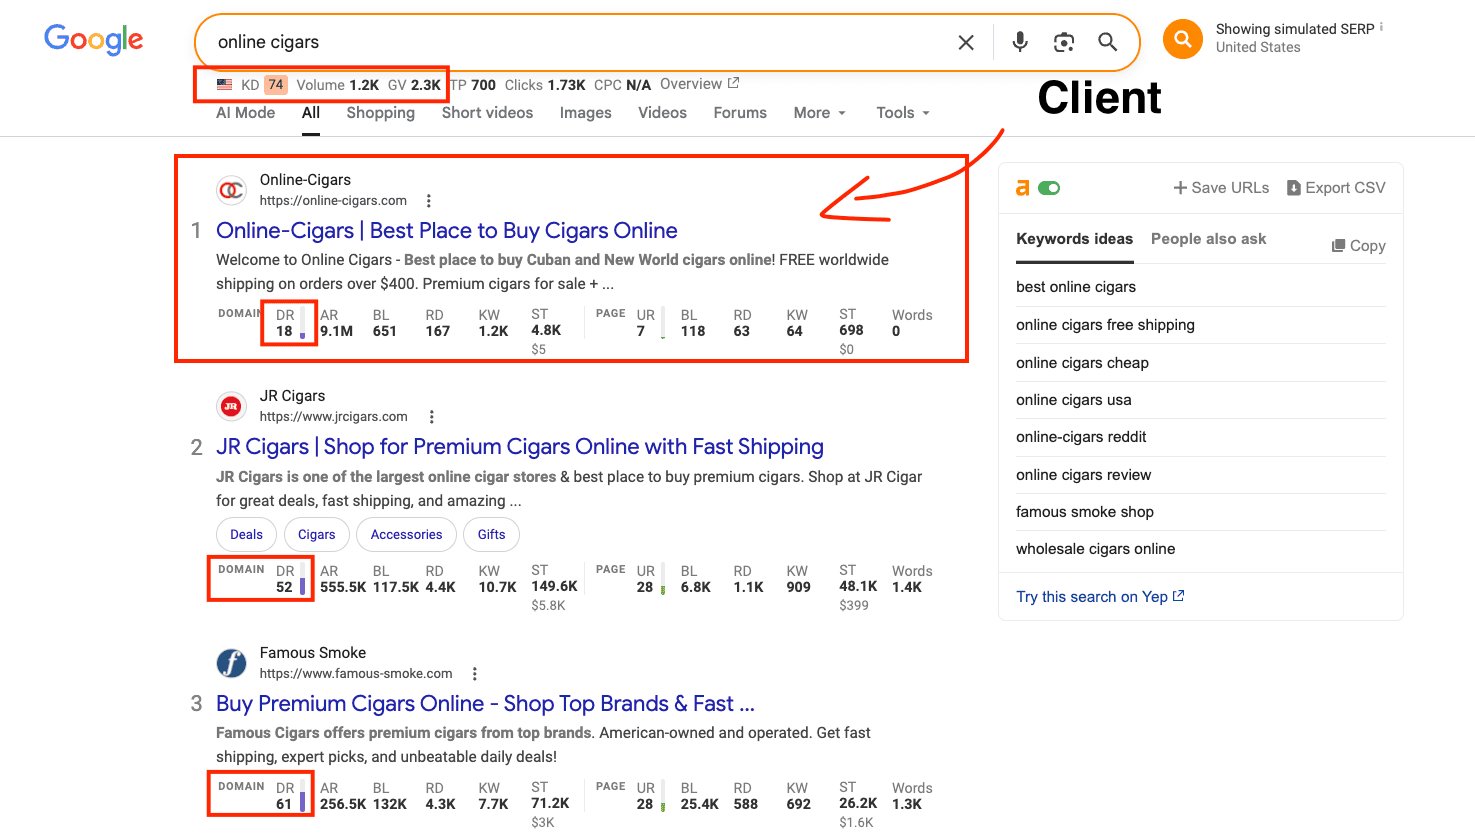Click the DR bar indicator for online-cigars.com
Image resolution: width=1475 pixels, height=833 pixels.
click(302, 323)
